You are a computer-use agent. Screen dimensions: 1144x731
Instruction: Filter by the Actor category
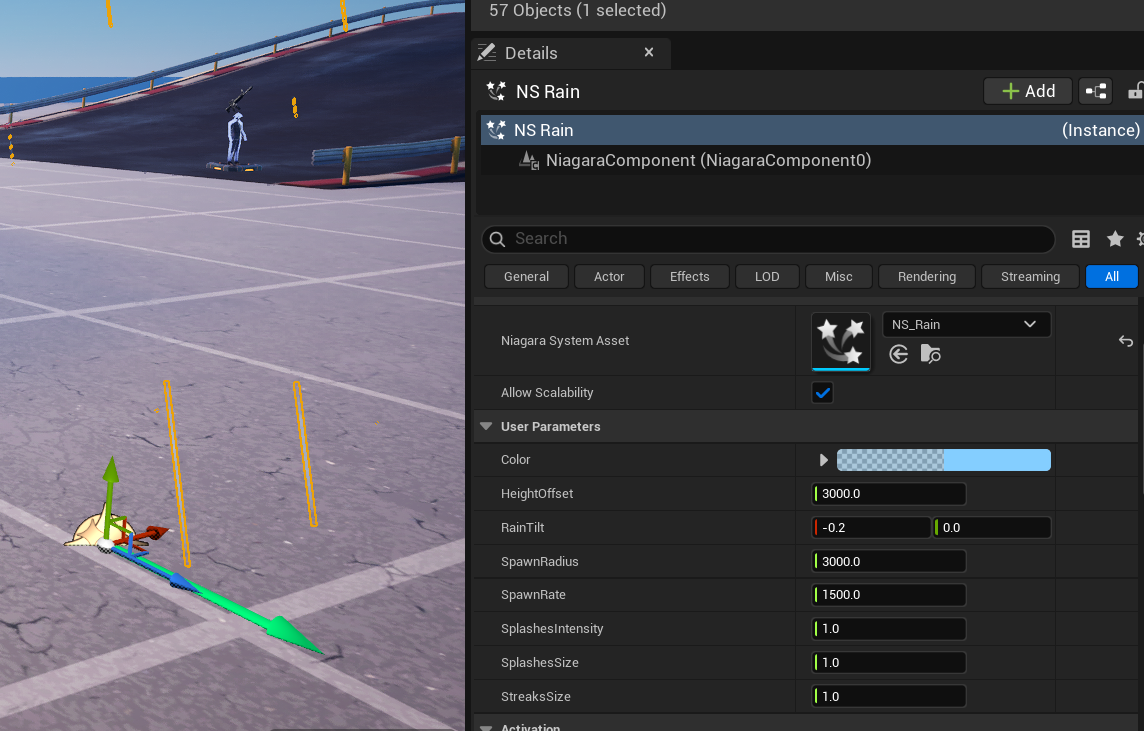click(x=609, y=276)
